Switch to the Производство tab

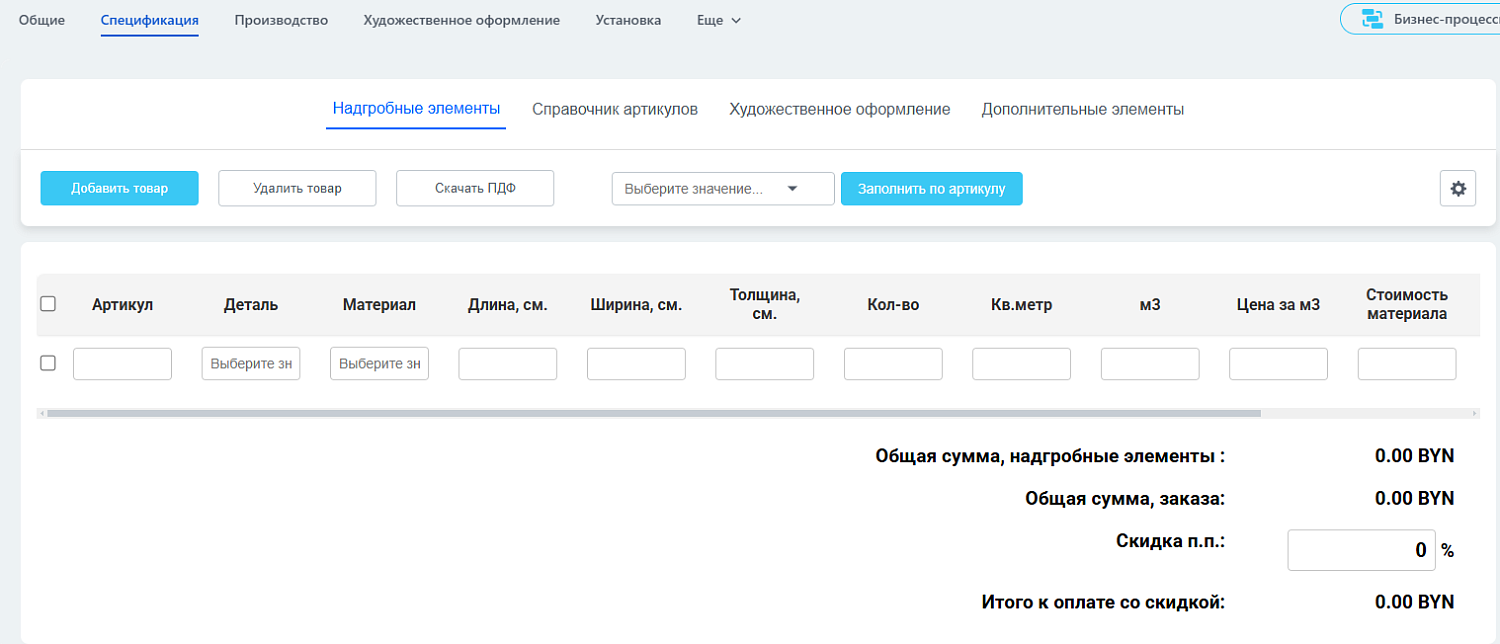click(x=281, y=19)
